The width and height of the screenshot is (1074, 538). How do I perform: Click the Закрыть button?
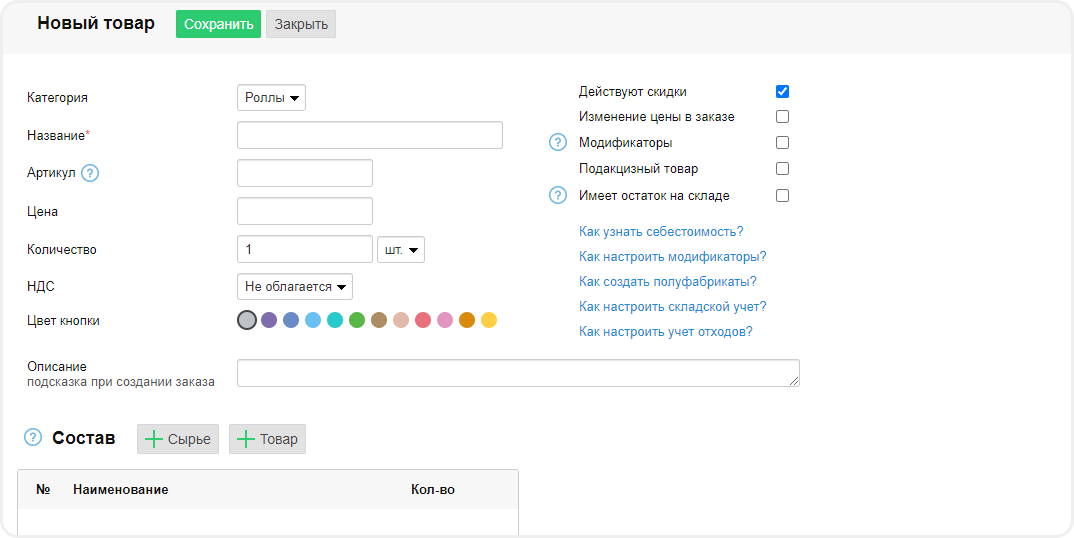pyautogui.click(x=301, y=24)
